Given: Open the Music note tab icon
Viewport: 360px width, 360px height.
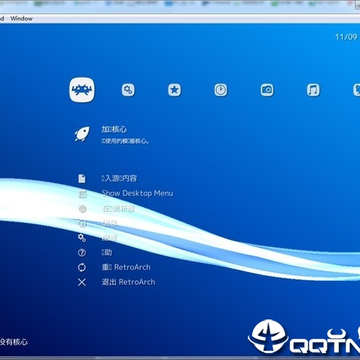Looking at the screenshot, I should 313,90.
